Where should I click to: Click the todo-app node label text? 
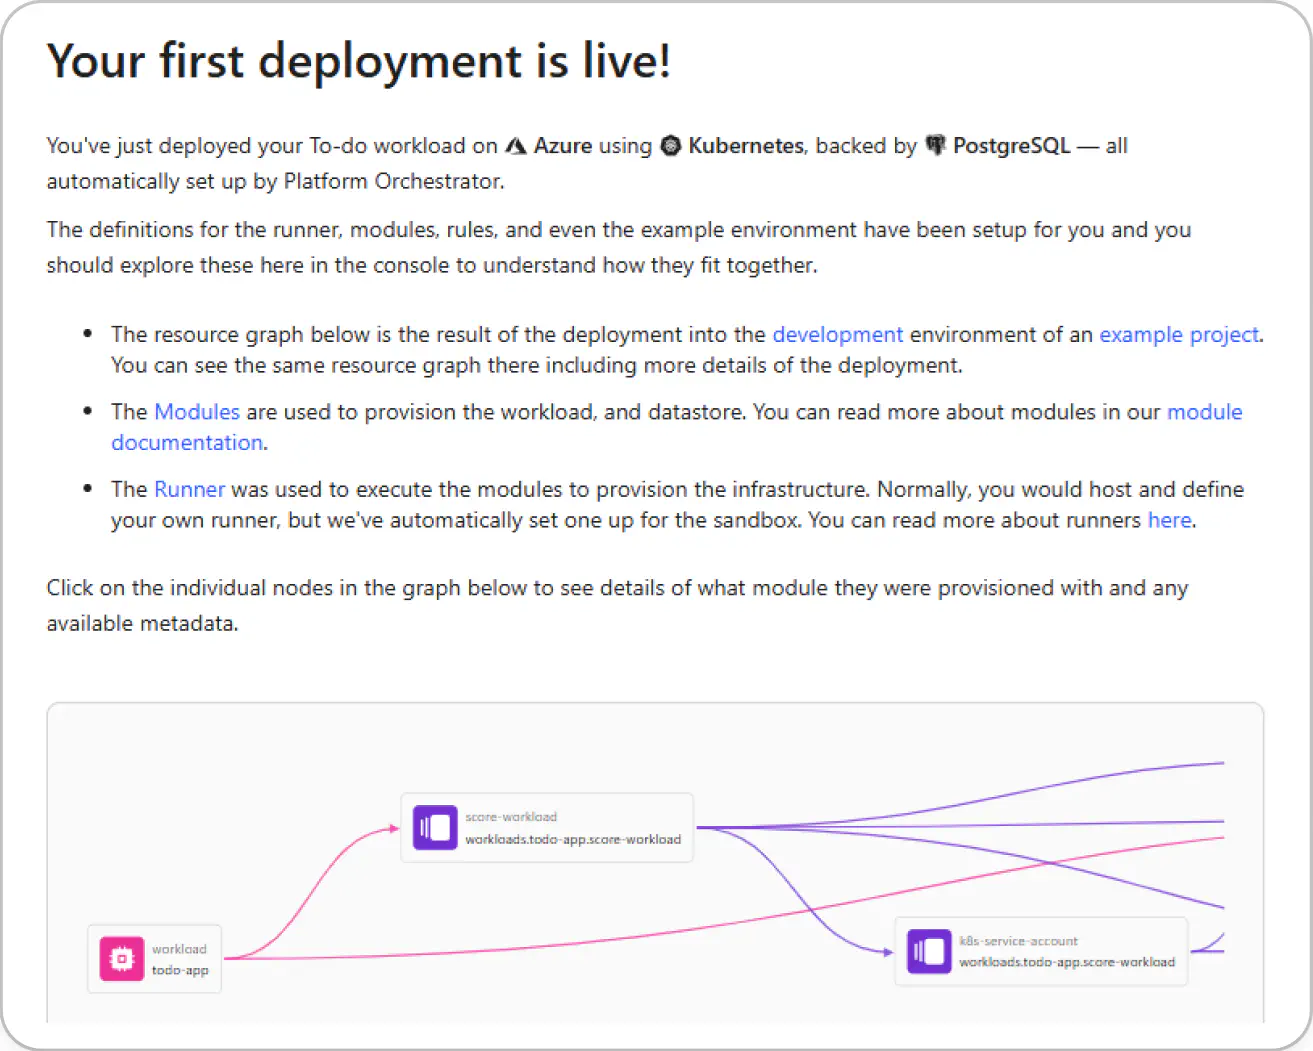point(180,970)
